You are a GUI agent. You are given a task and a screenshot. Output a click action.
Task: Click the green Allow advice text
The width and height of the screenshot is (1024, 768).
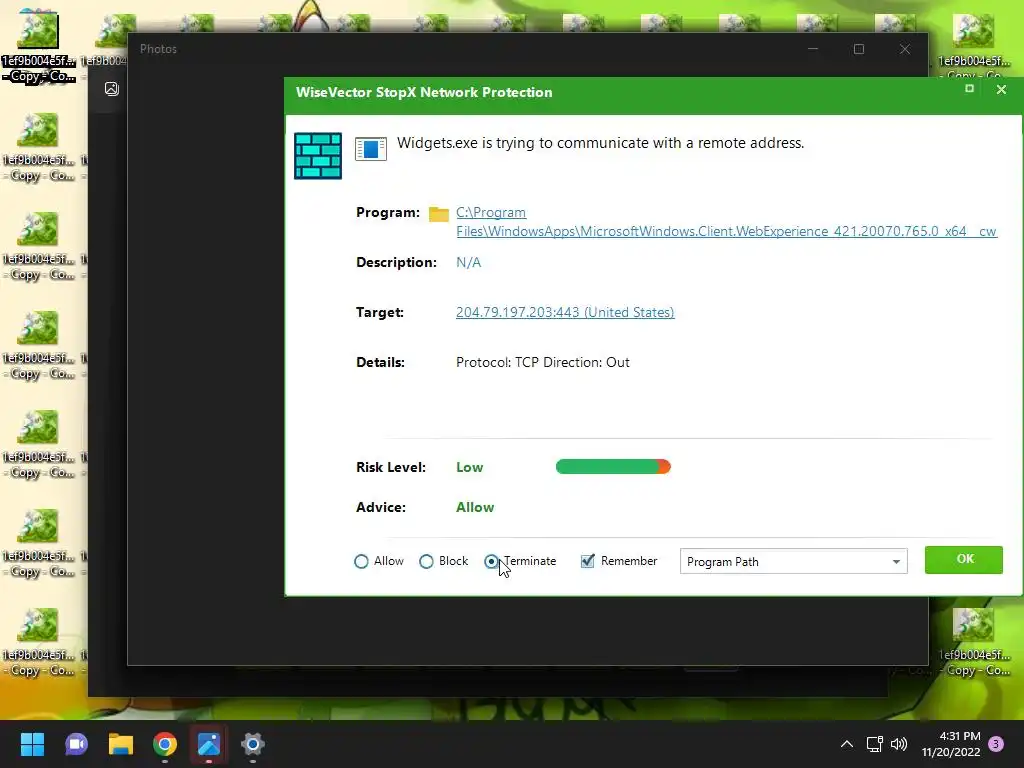tap(475, 507)
